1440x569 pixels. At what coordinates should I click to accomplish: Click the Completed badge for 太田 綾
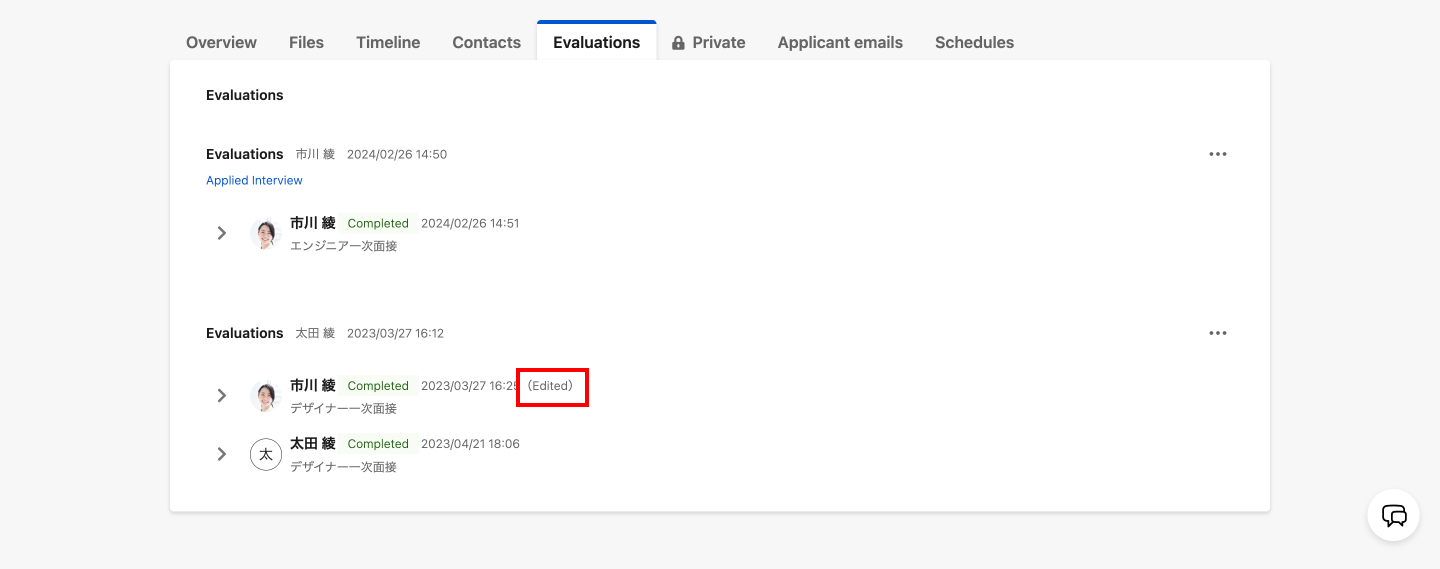[x=378, y=444]
